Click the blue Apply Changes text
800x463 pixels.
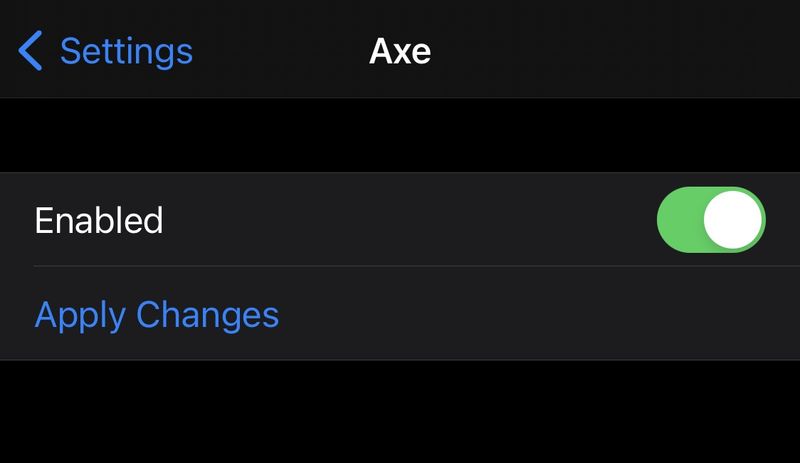[157, 315]
